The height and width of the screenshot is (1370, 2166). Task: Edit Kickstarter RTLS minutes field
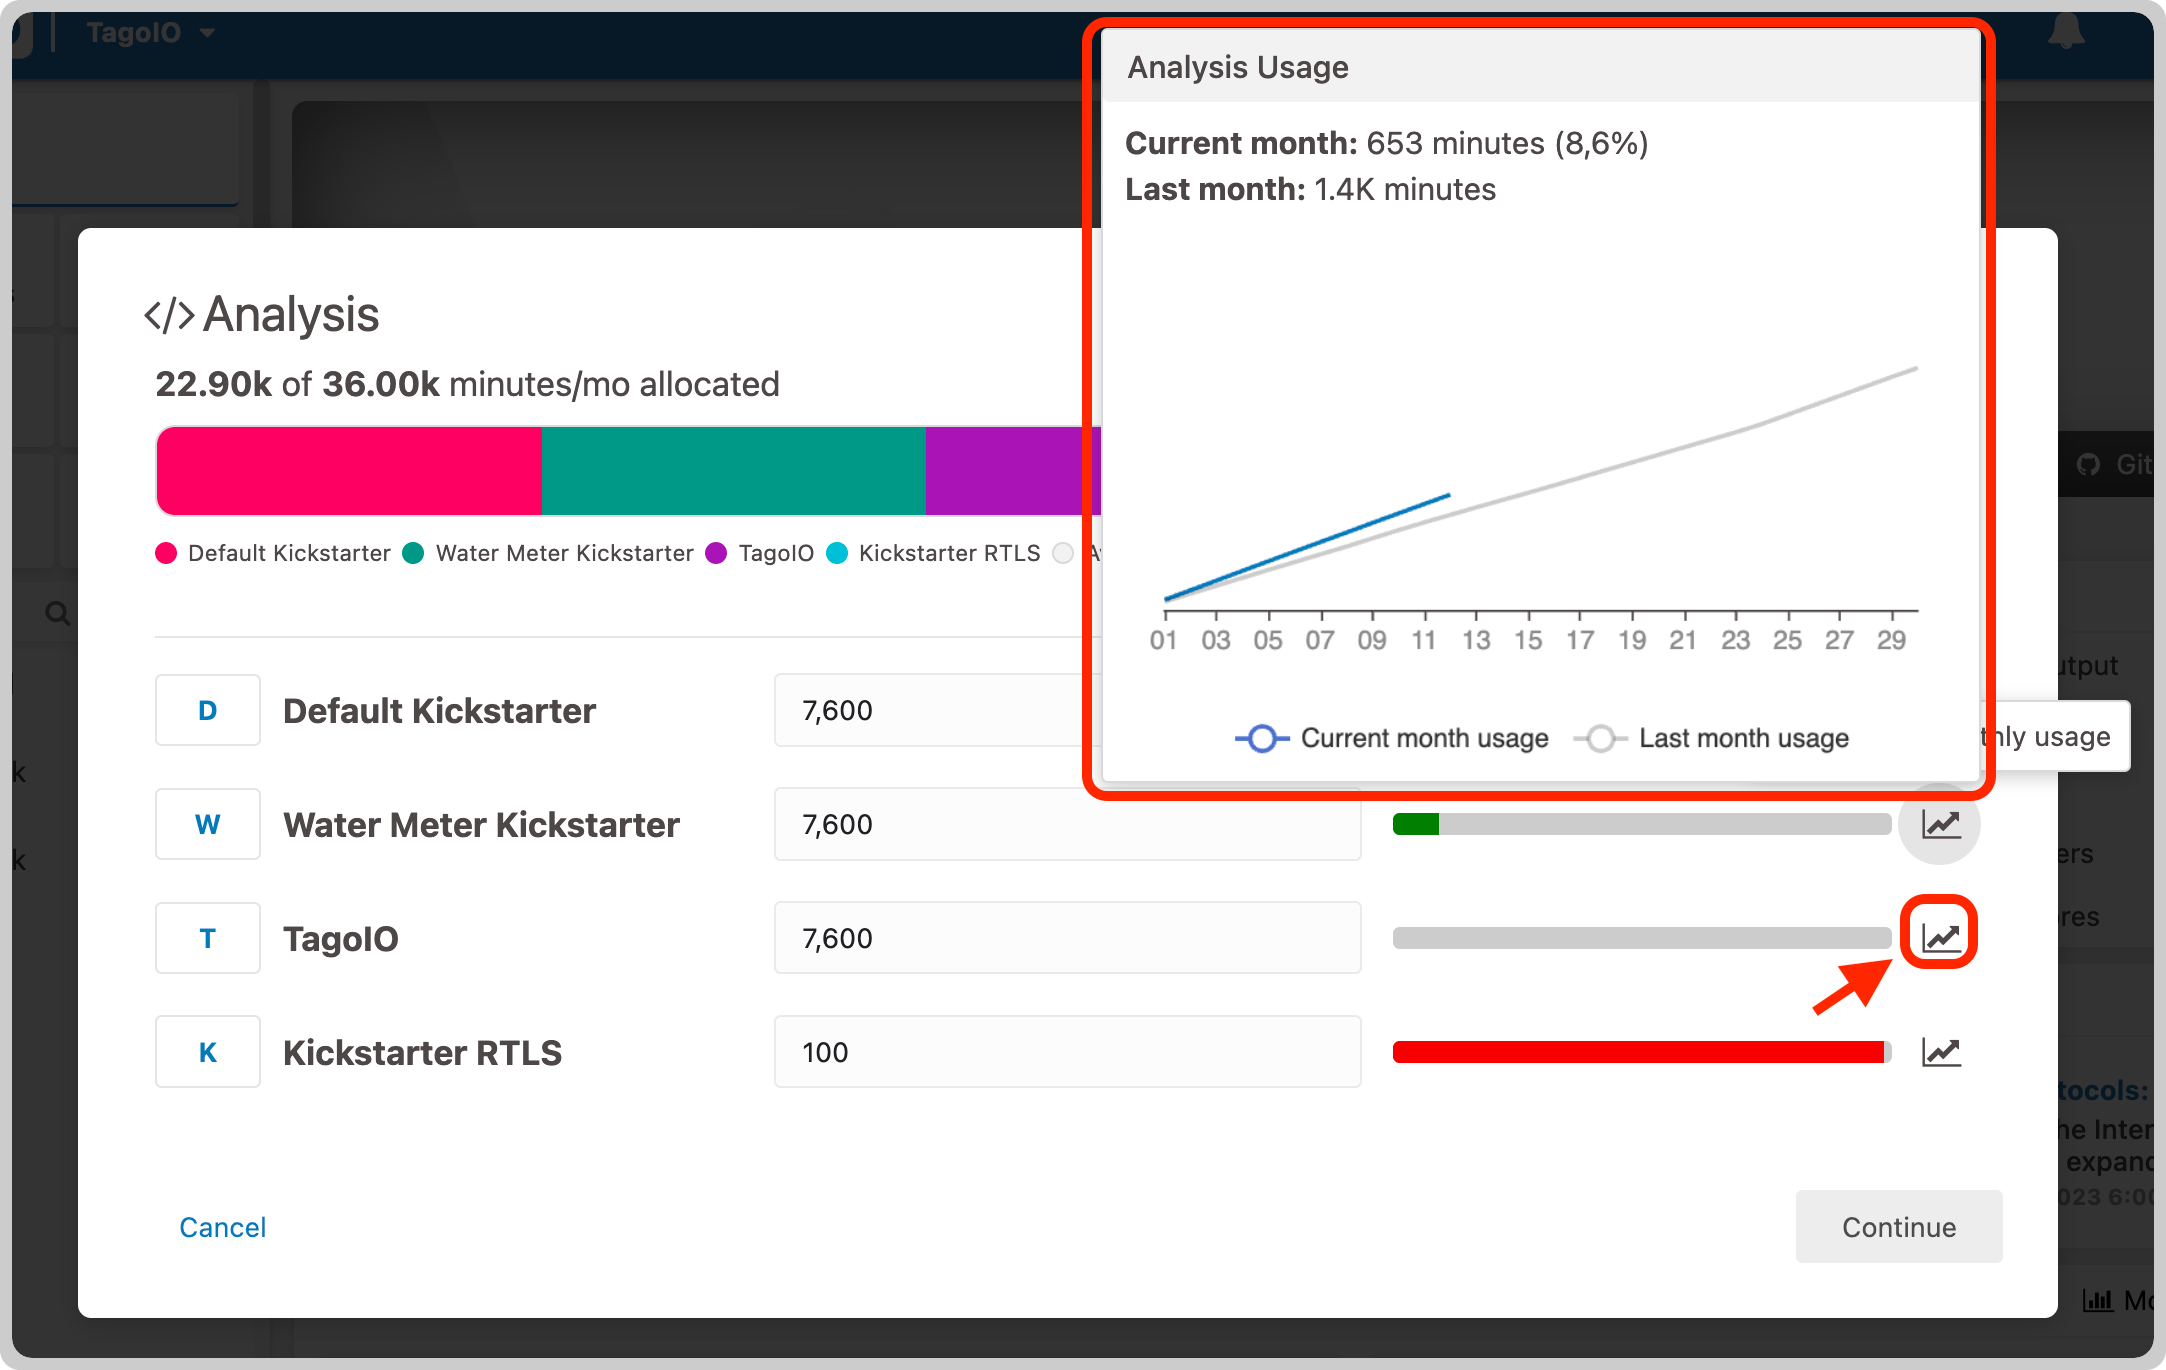pyautogui.click(x=1067, y=1052)
